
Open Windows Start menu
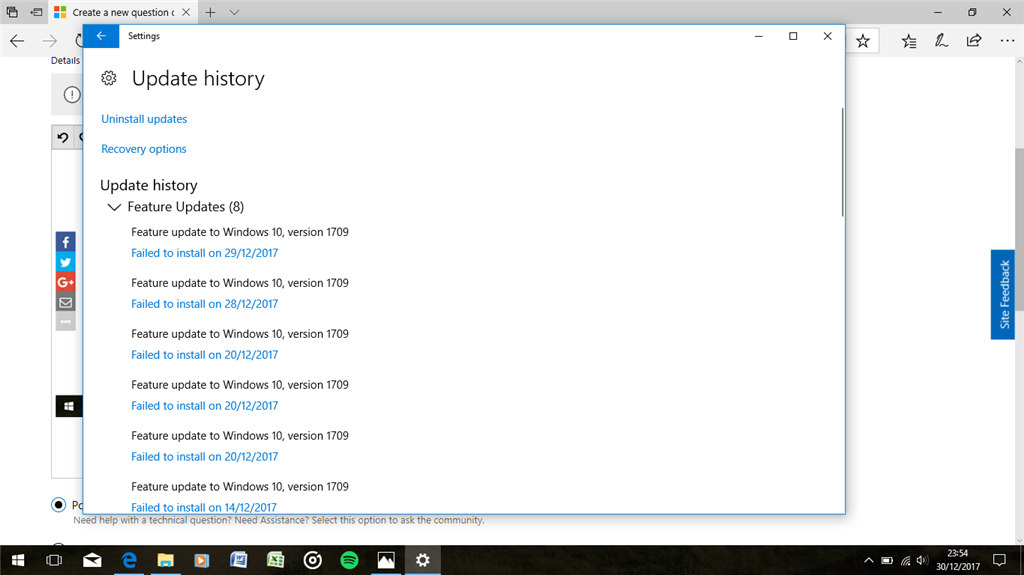point(18,560)
